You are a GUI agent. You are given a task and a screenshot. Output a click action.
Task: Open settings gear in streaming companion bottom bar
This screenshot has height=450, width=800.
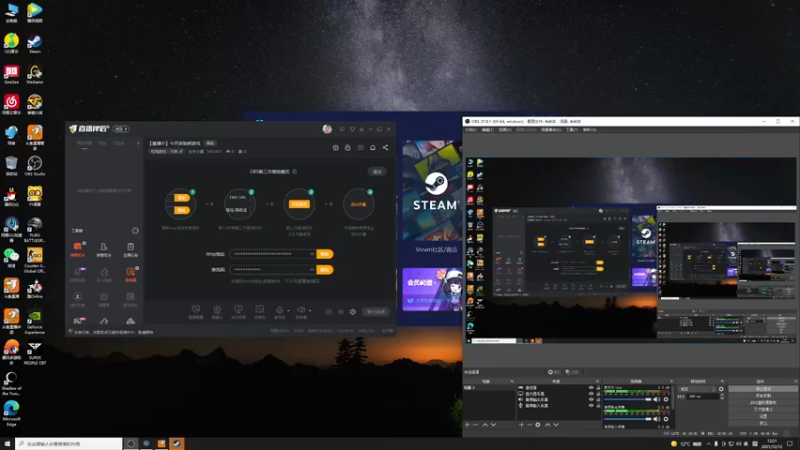pos(353,312)
